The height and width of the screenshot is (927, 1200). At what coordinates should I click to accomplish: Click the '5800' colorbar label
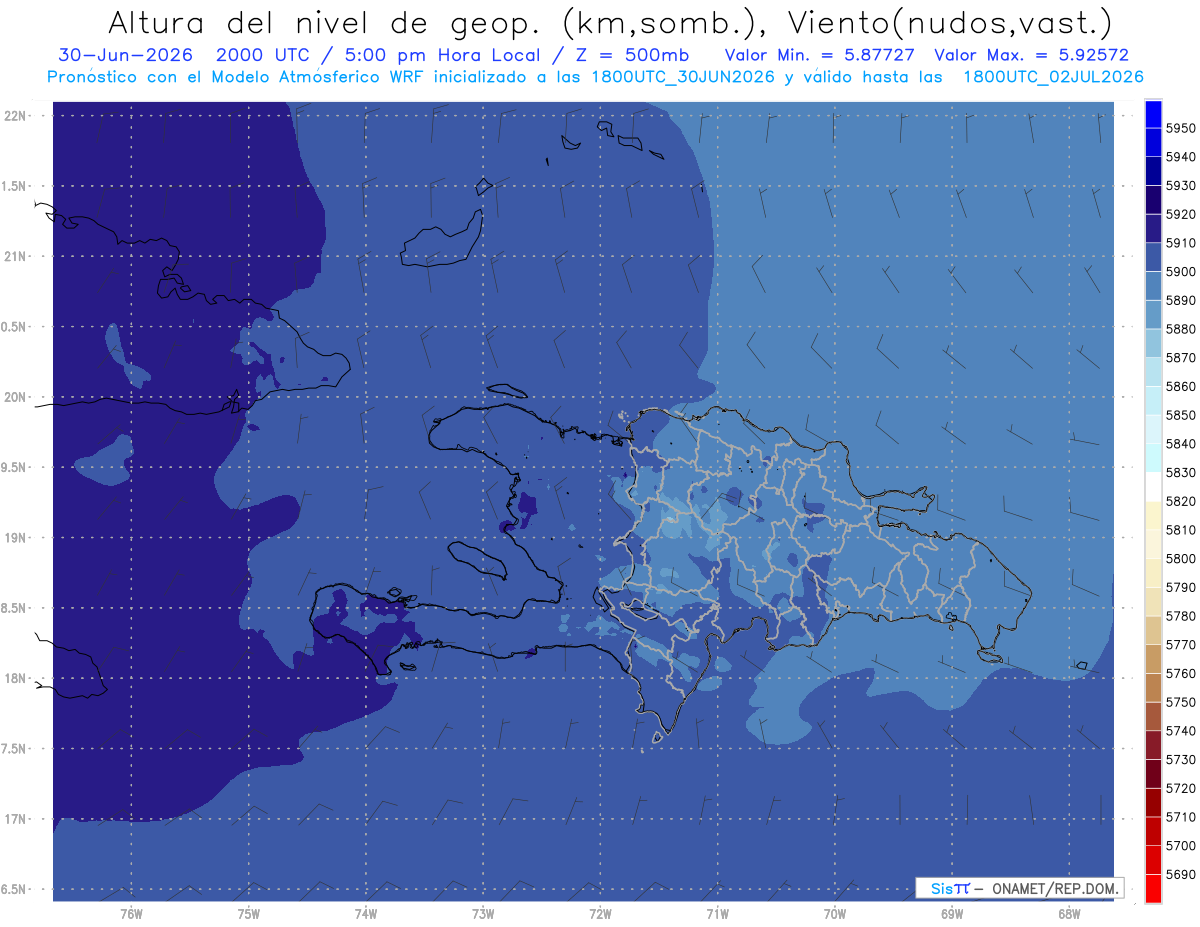point(1180,559)
